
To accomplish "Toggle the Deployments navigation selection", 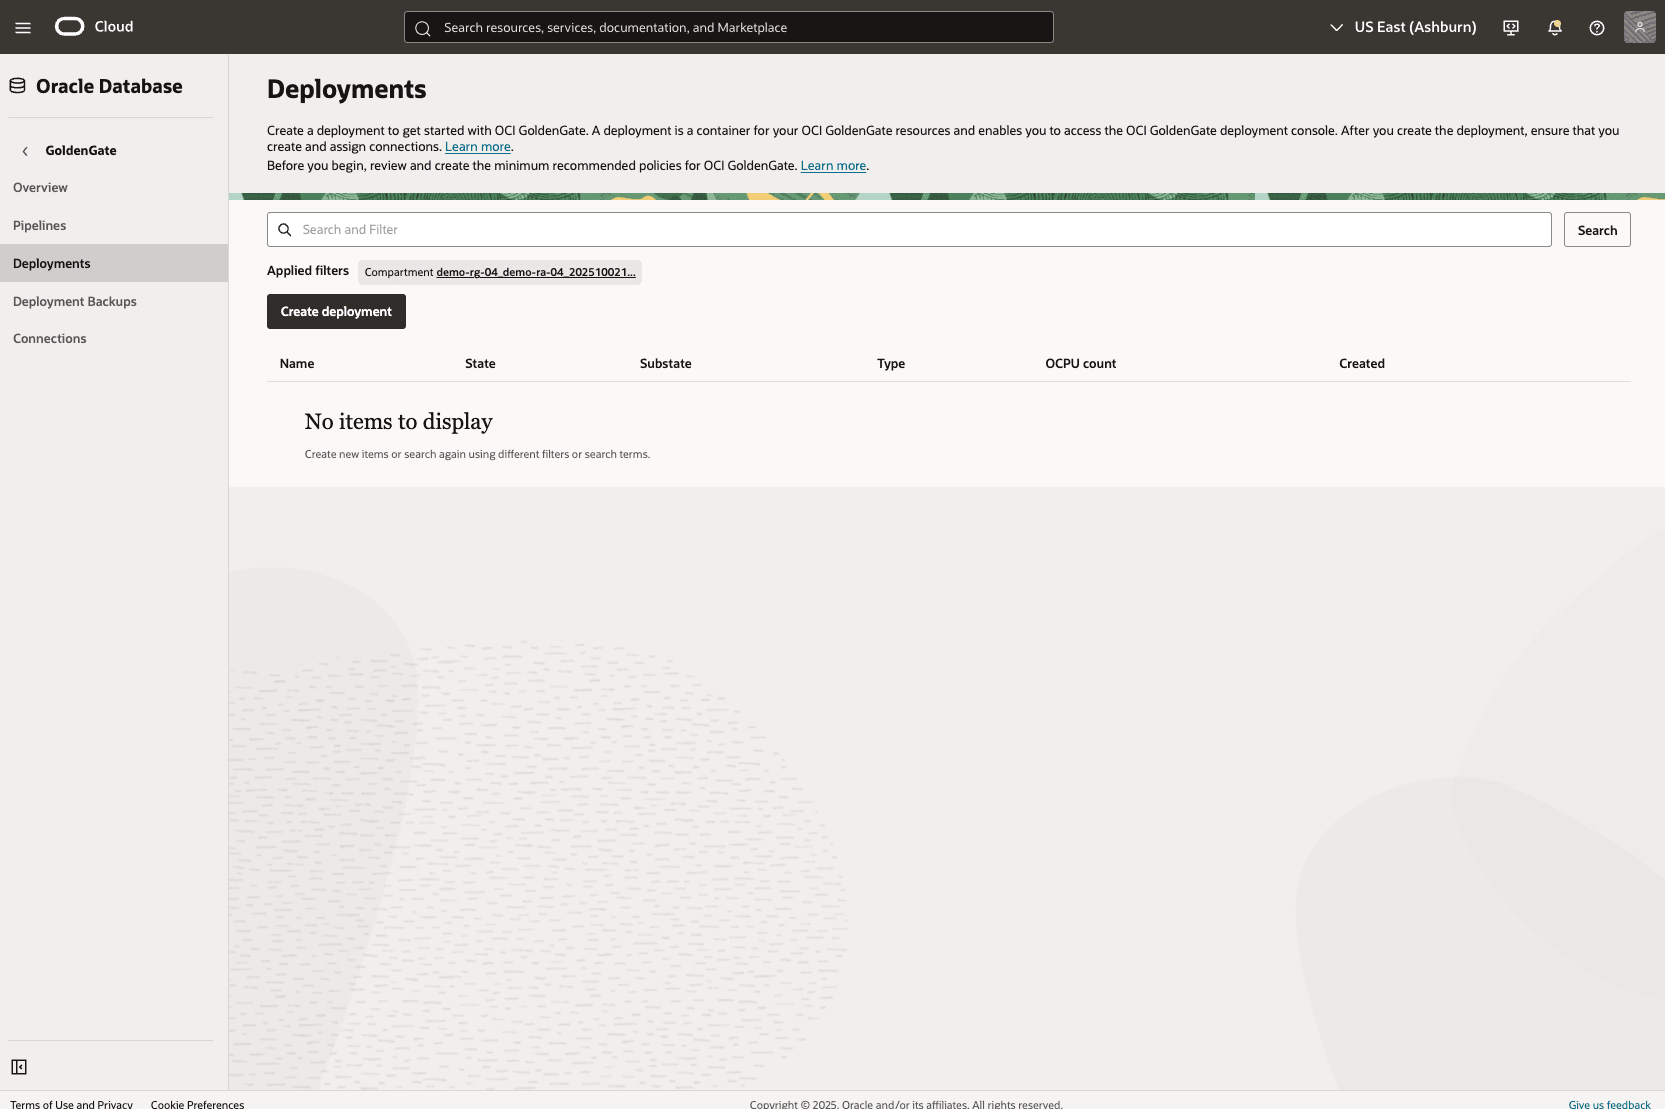I will (51, 263).
